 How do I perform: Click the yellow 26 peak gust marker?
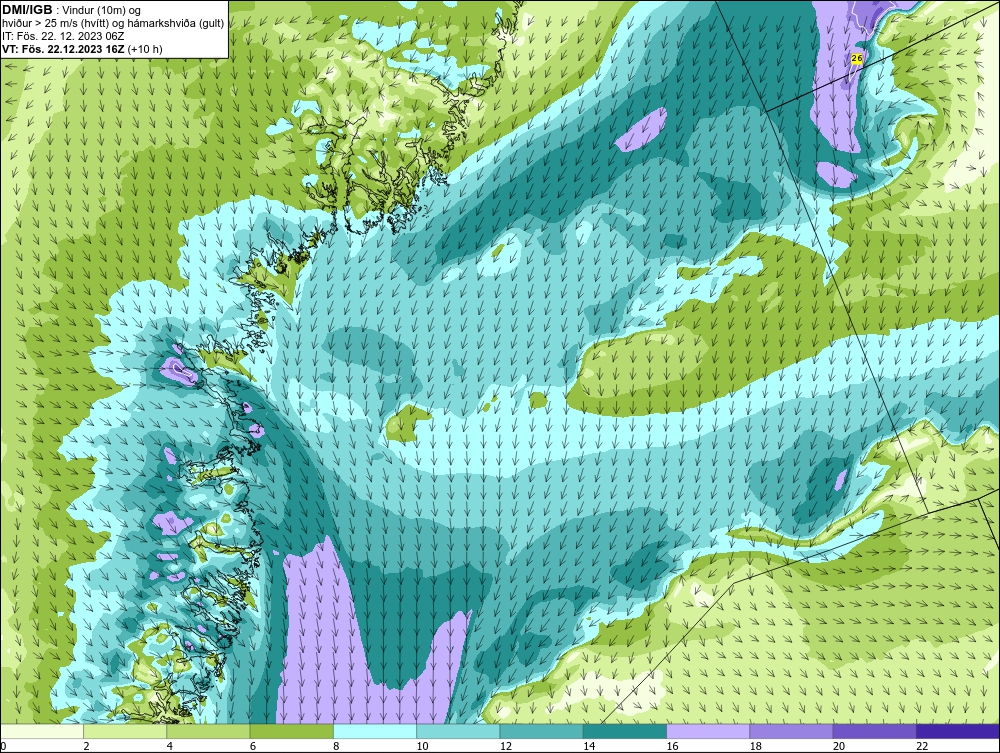(x=857, y=59)
